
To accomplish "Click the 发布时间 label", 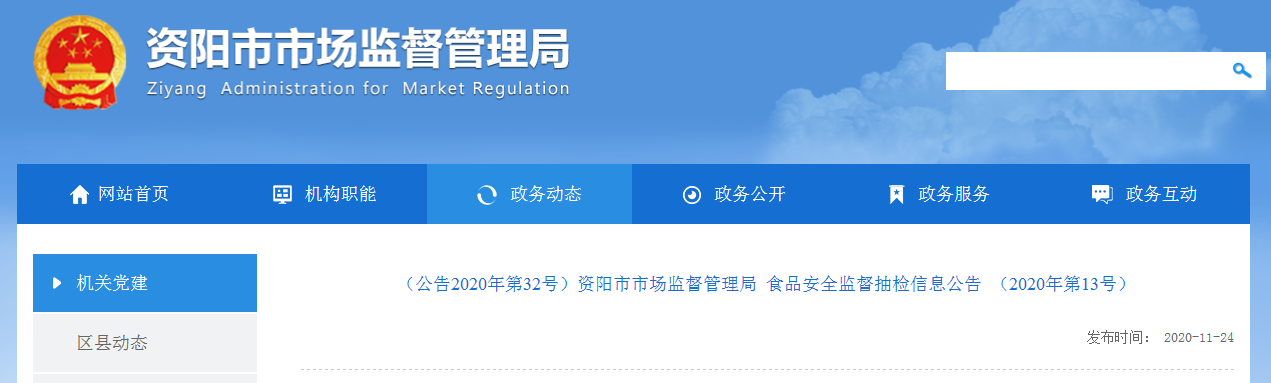I will pyautogui.click(x=1118, y=338).
